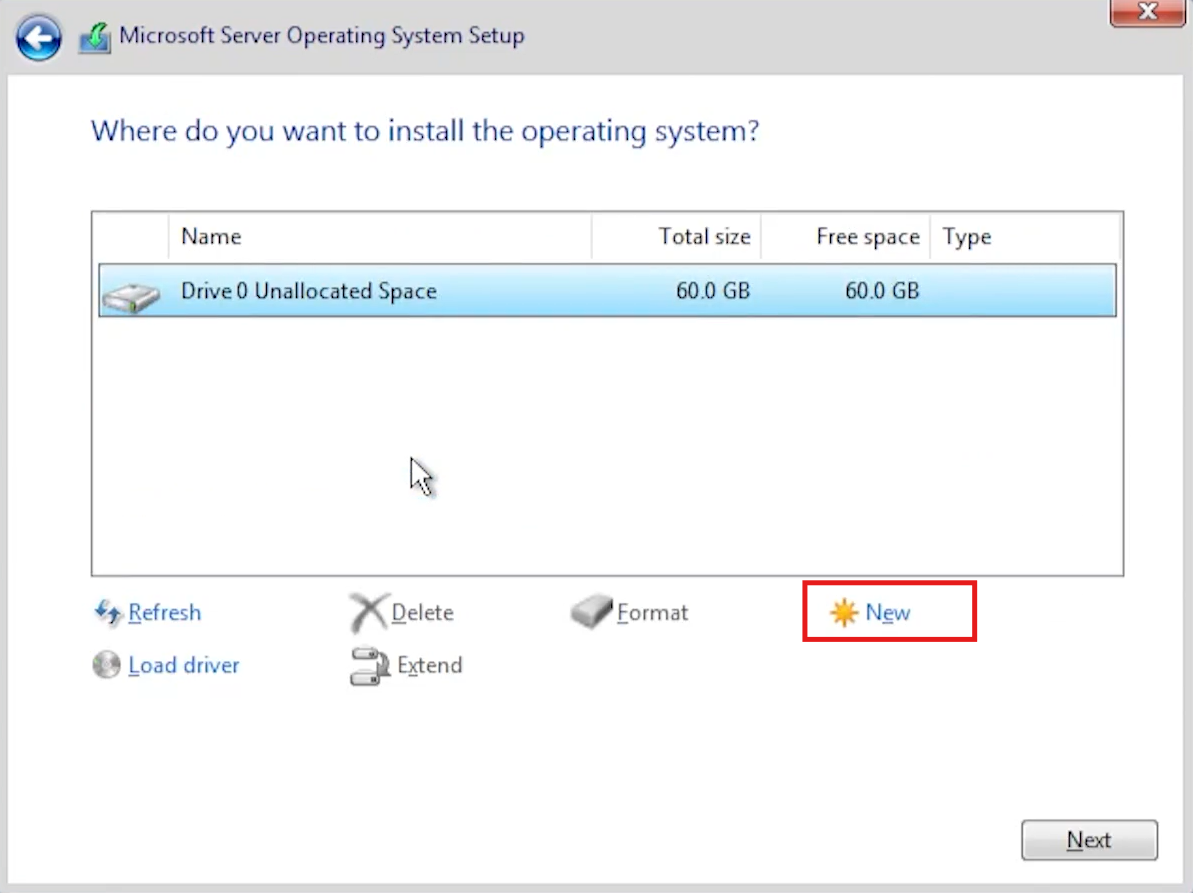Click the Load driver disc icon
The height and width of the screenshot is (893, 1193).
pyautogui.click(x=107, y=665)
